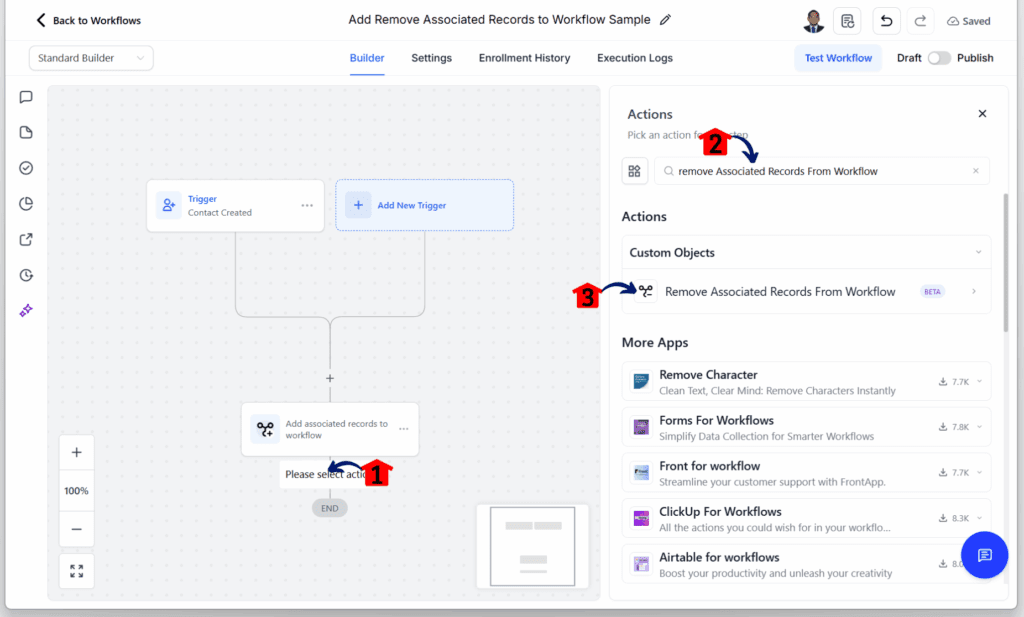This screenshot has width=1024, height=617.
Task: Open the category grid icon beside the search field
Action: pos(635,170)
